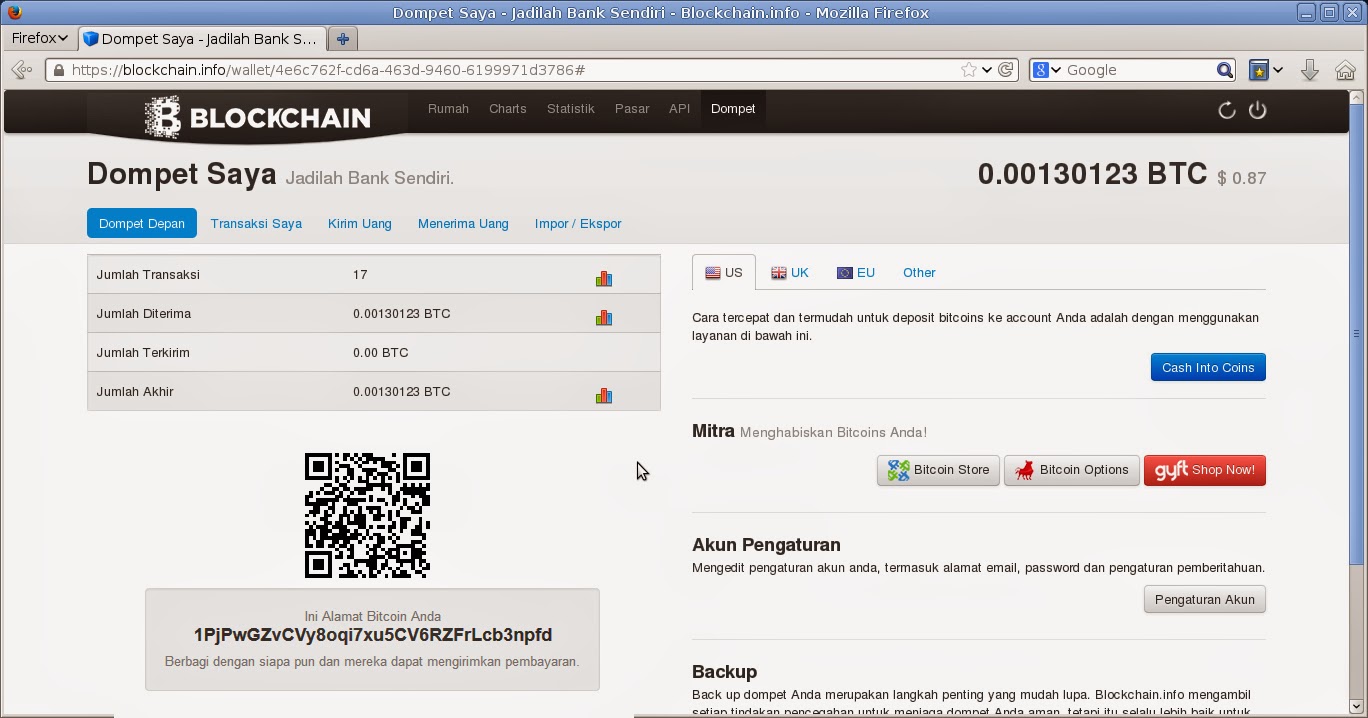Select the Dompet Depan tab
The width and height of the screenshot is (1368, 718).
[x=142, y=223]
